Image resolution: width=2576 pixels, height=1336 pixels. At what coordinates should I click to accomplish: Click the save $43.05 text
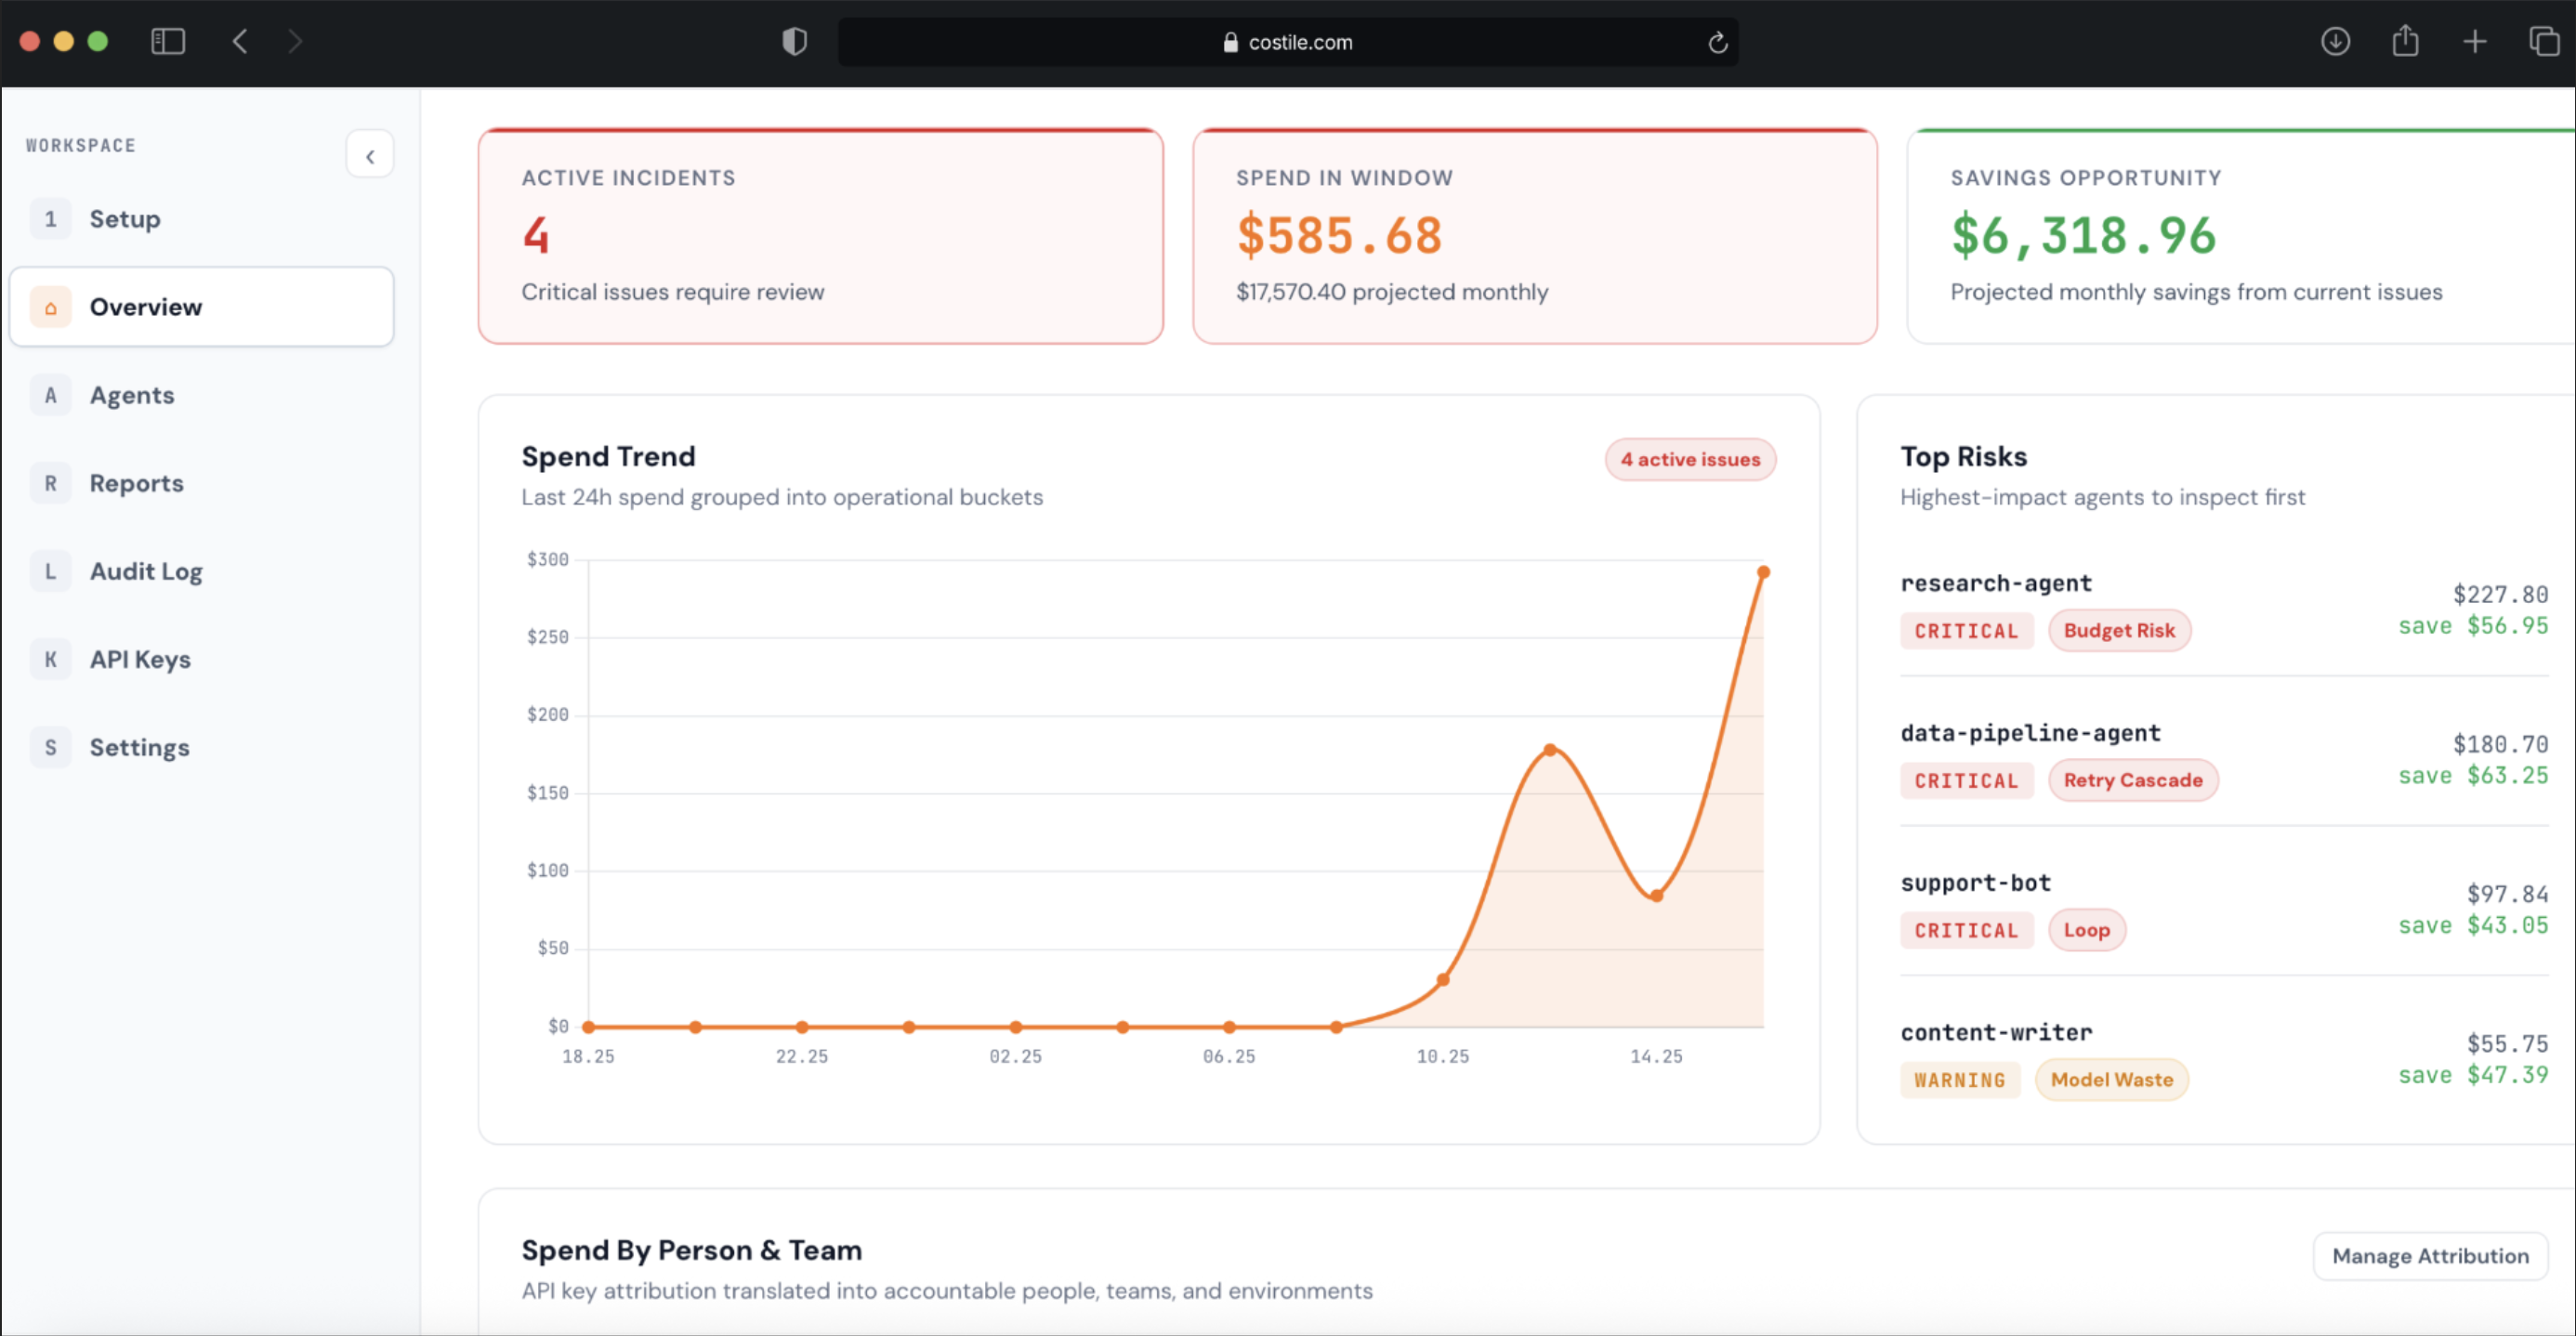(2473, 926)
